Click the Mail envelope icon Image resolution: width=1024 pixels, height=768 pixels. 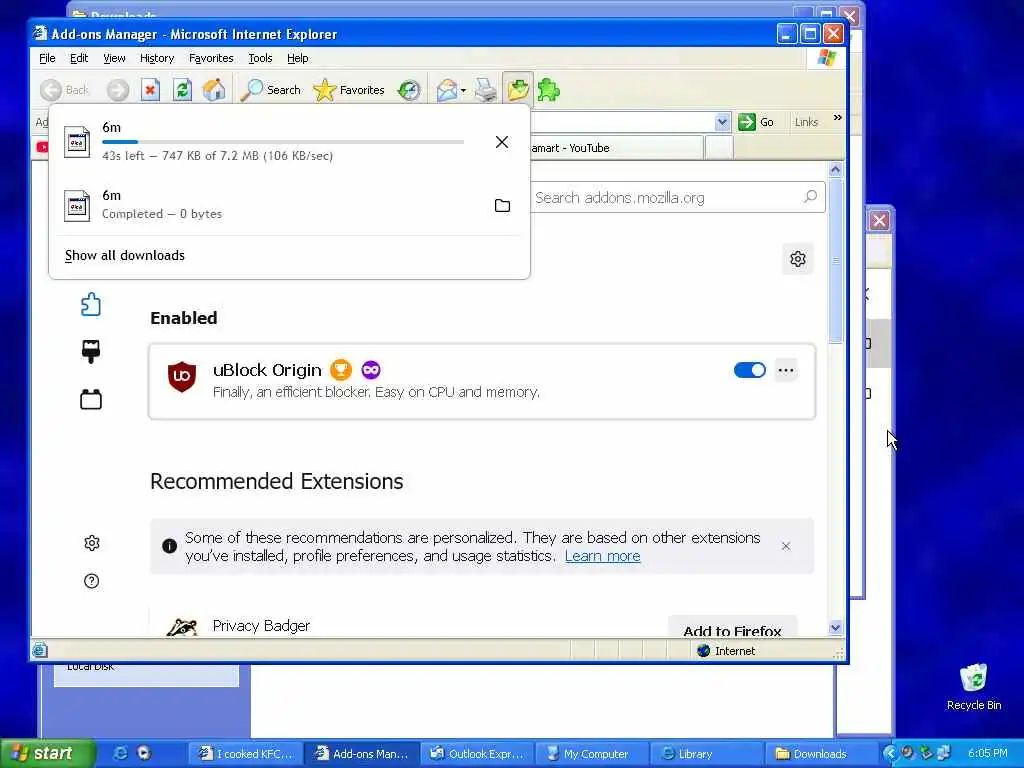coord(447,90)
